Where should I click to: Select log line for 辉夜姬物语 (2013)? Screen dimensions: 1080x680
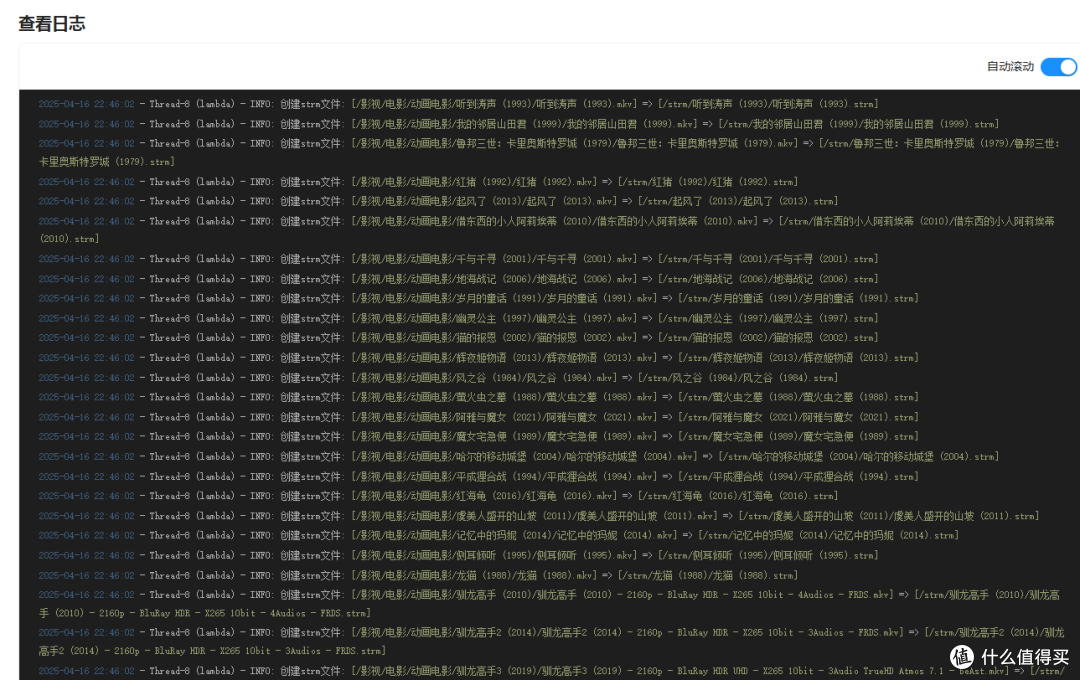pyautogui.click(x=479, y=358)
